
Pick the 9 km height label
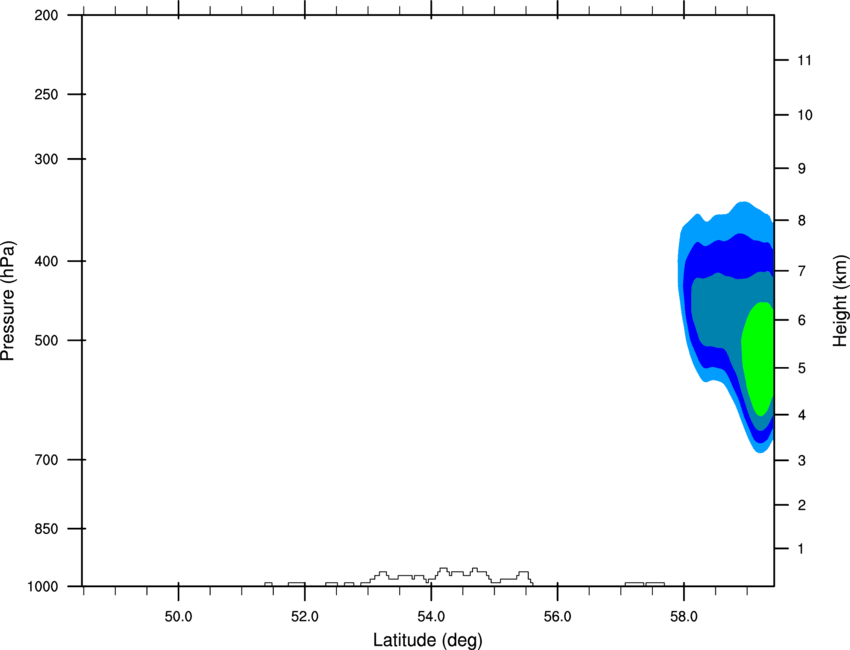click(802, 169)
